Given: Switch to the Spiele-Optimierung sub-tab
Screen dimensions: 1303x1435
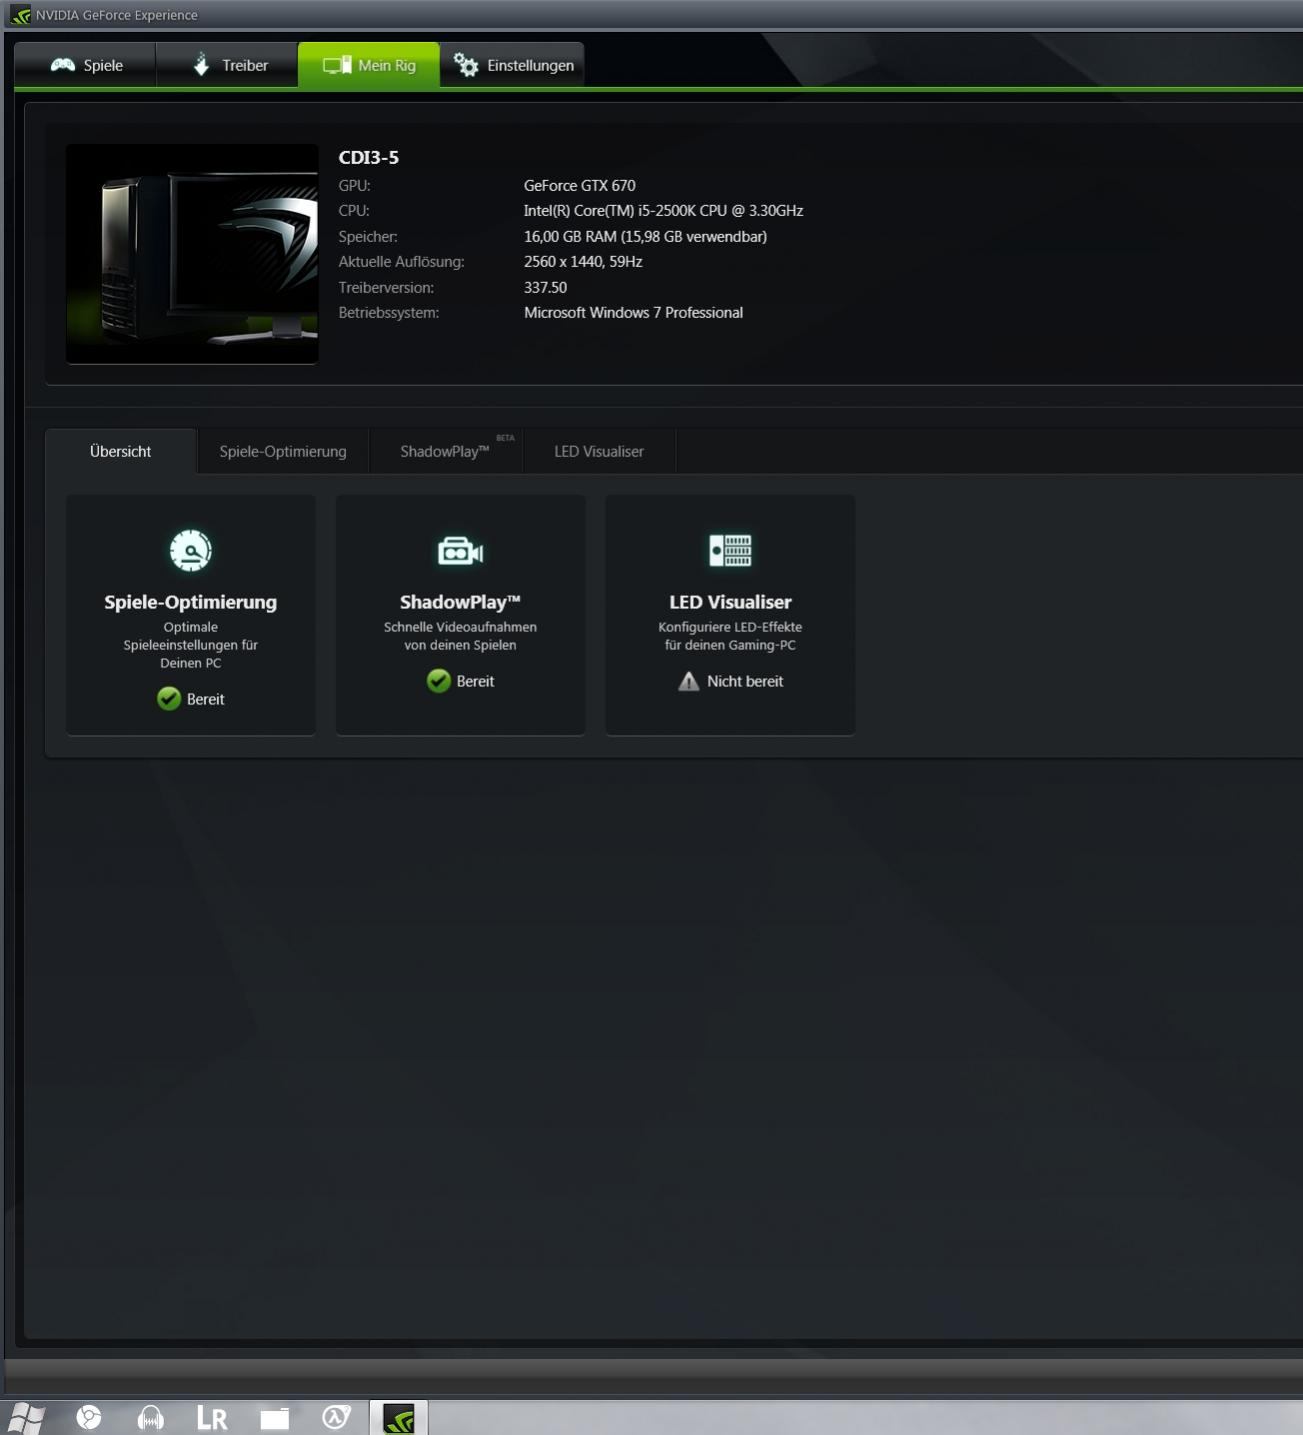Looking at the screenshot, I should point(283,451).
